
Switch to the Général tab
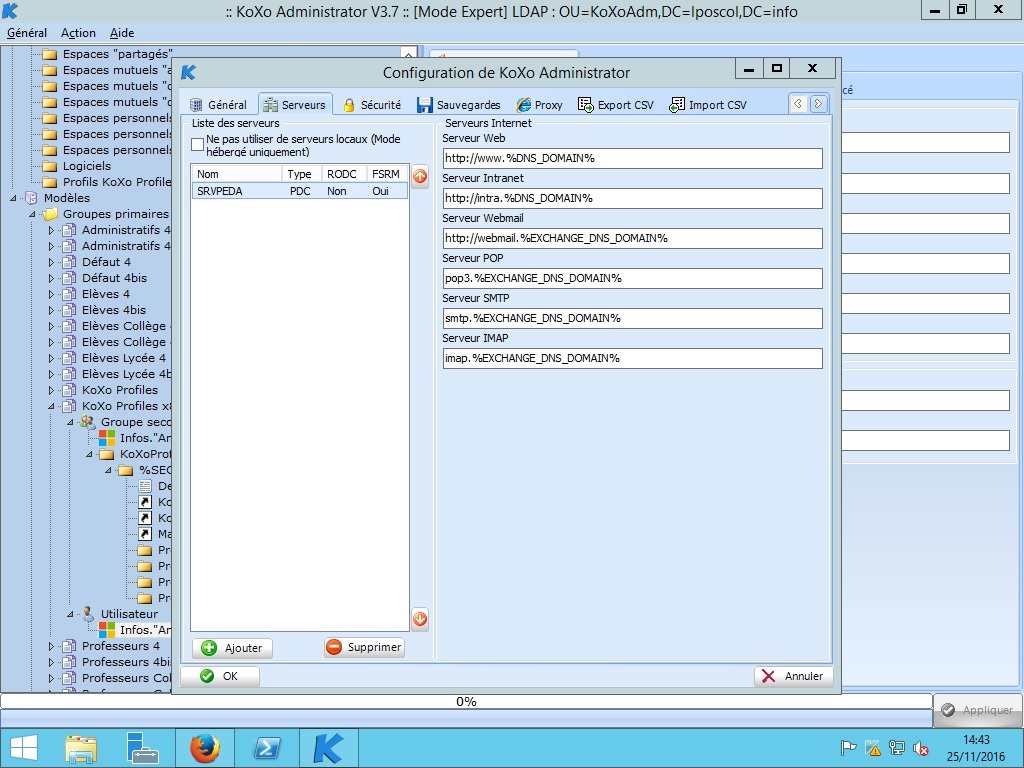(x=219, y=104)
